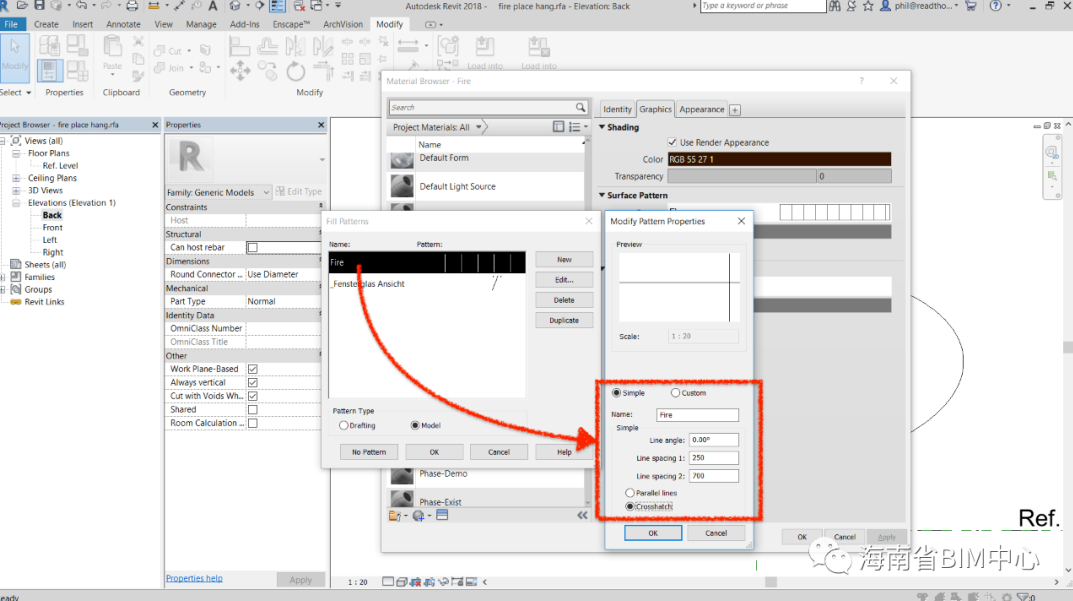Select Drafting pattern type
The height and width of the screenshot is (601, 1073).
coord(344,425)
